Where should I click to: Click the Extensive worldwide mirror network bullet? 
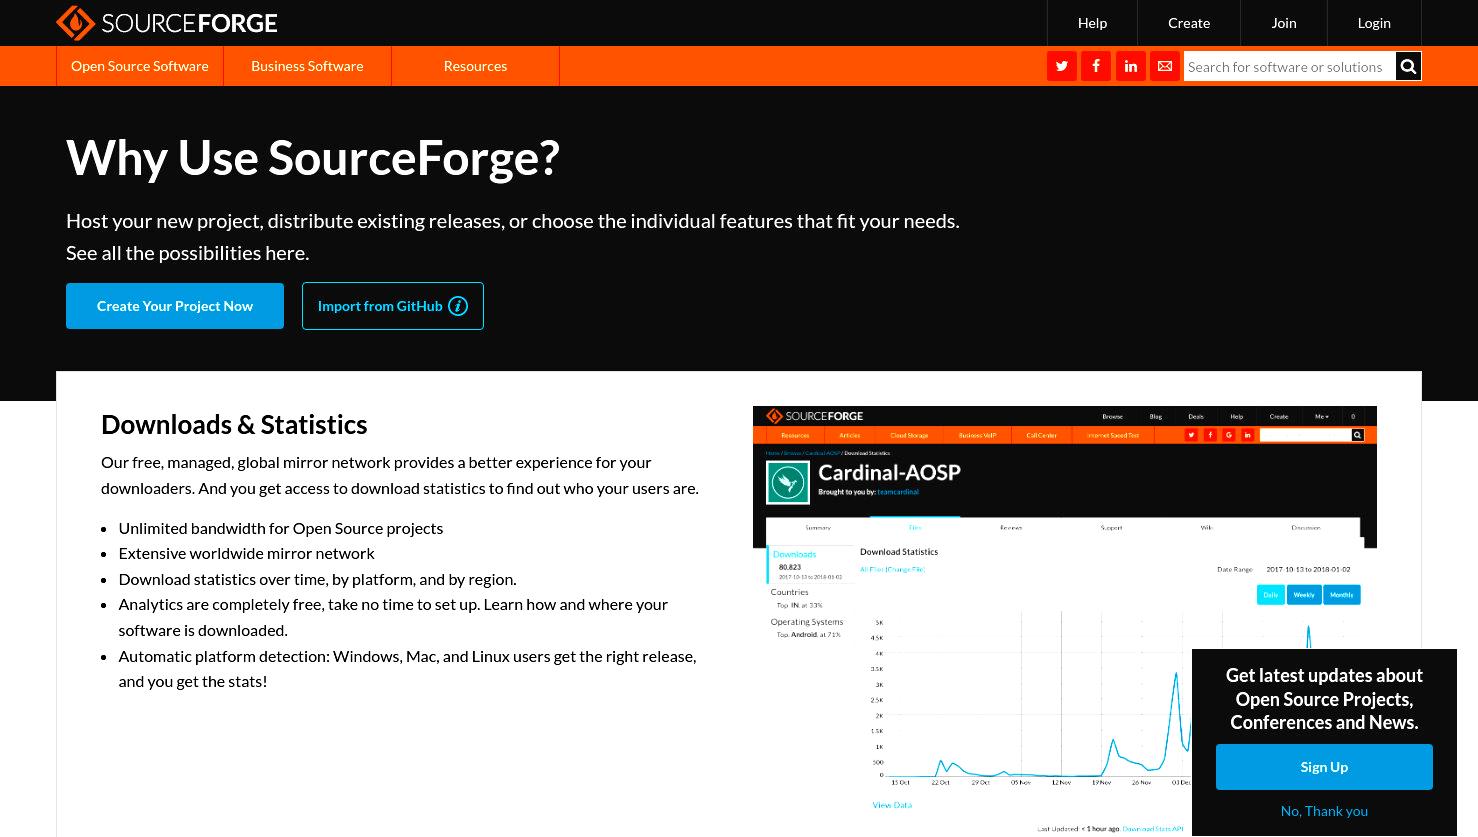247,553
